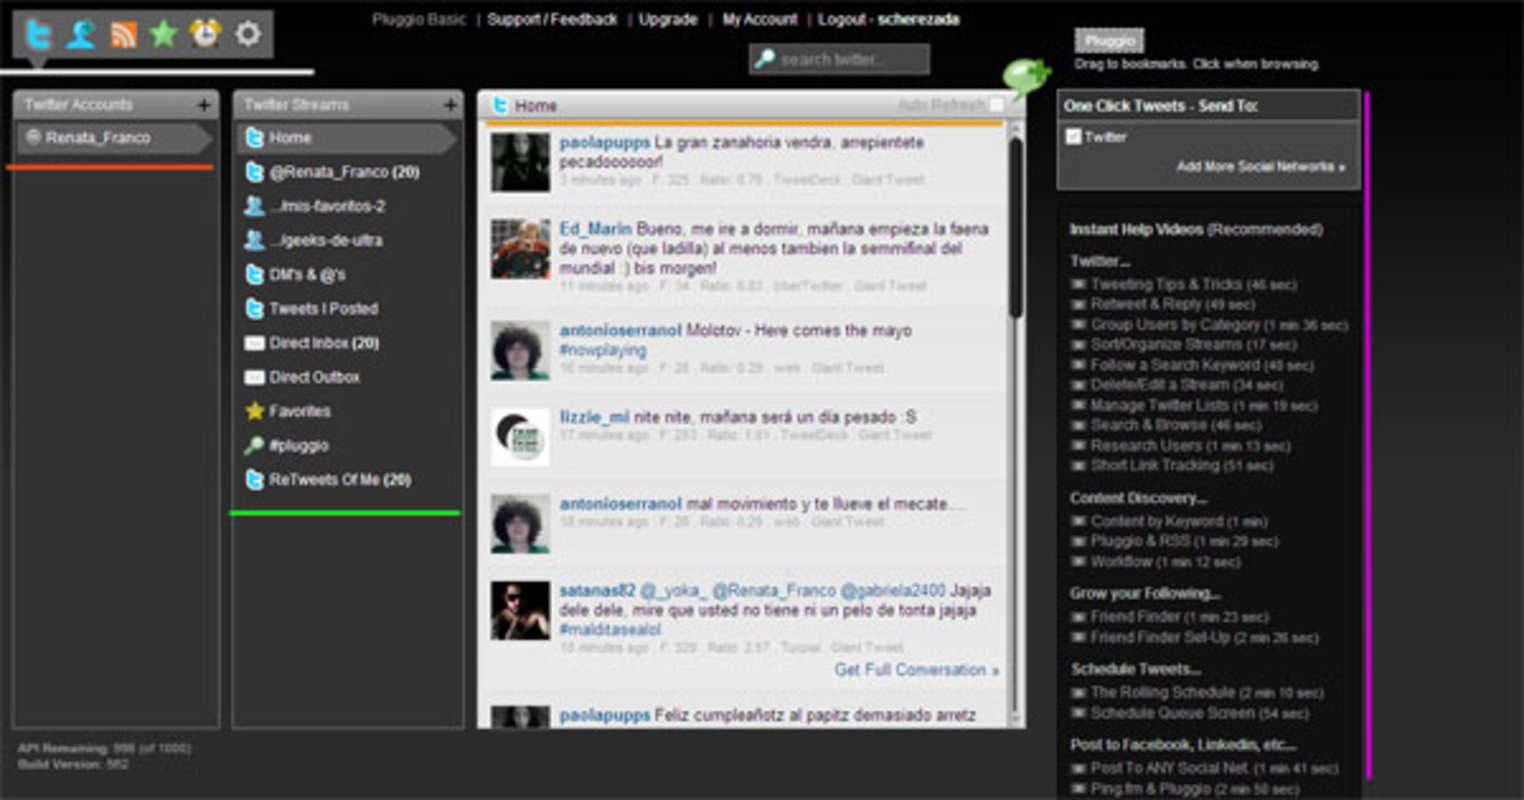
Task: Click the #pluggio search stream icon
Action: pyautogui.click(x=254, y=445)
